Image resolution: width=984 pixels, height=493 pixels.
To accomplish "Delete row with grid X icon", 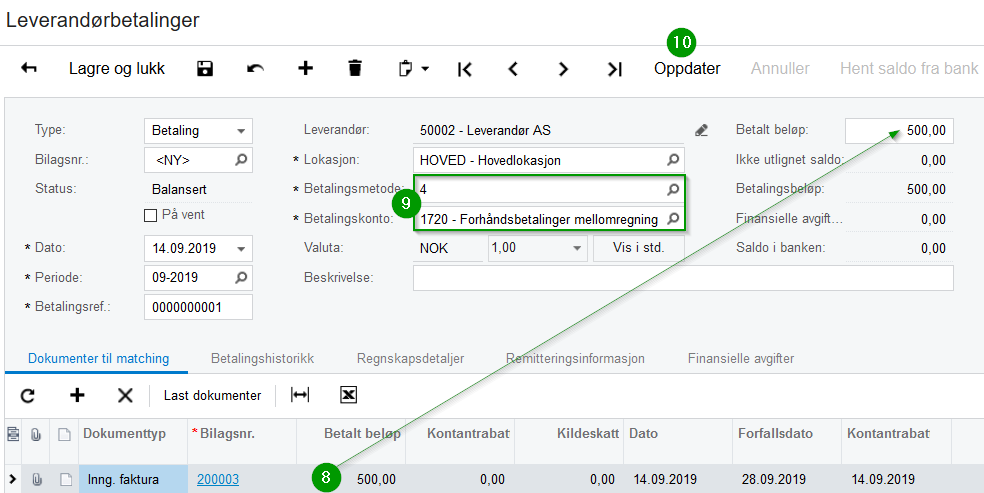I will 126,395.
